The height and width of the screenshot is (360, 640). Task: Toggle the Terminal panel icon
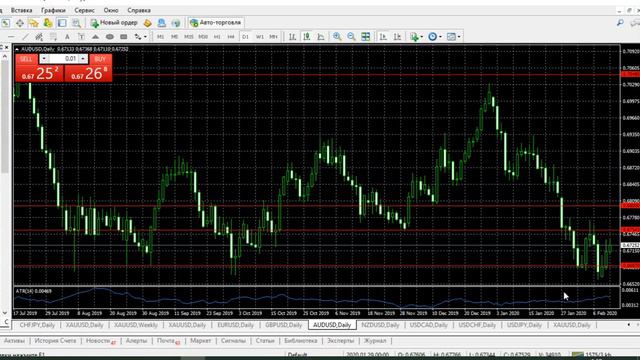click(x=62, y=23)
